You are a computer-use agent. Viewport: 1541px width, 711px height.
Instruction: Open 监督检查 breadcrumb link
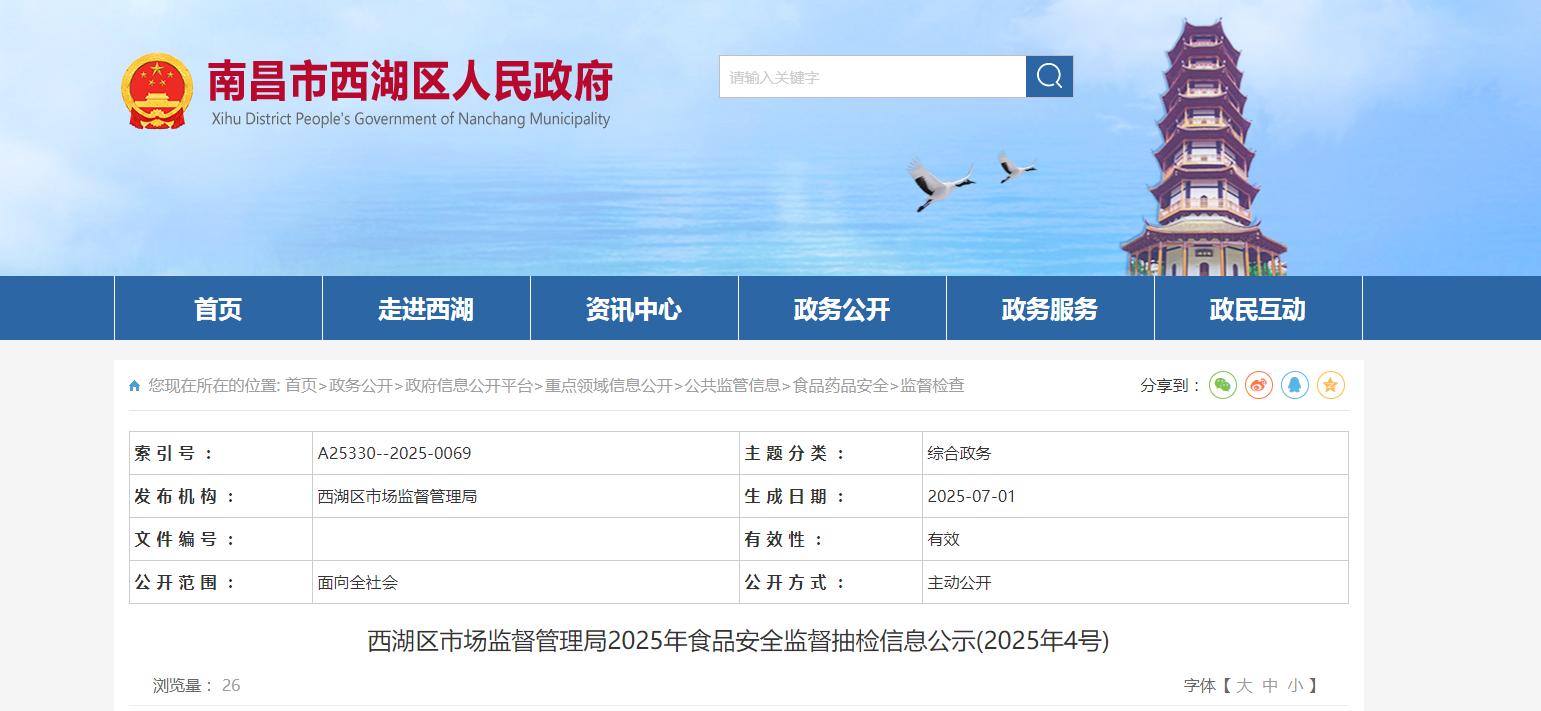coord(933,386)
